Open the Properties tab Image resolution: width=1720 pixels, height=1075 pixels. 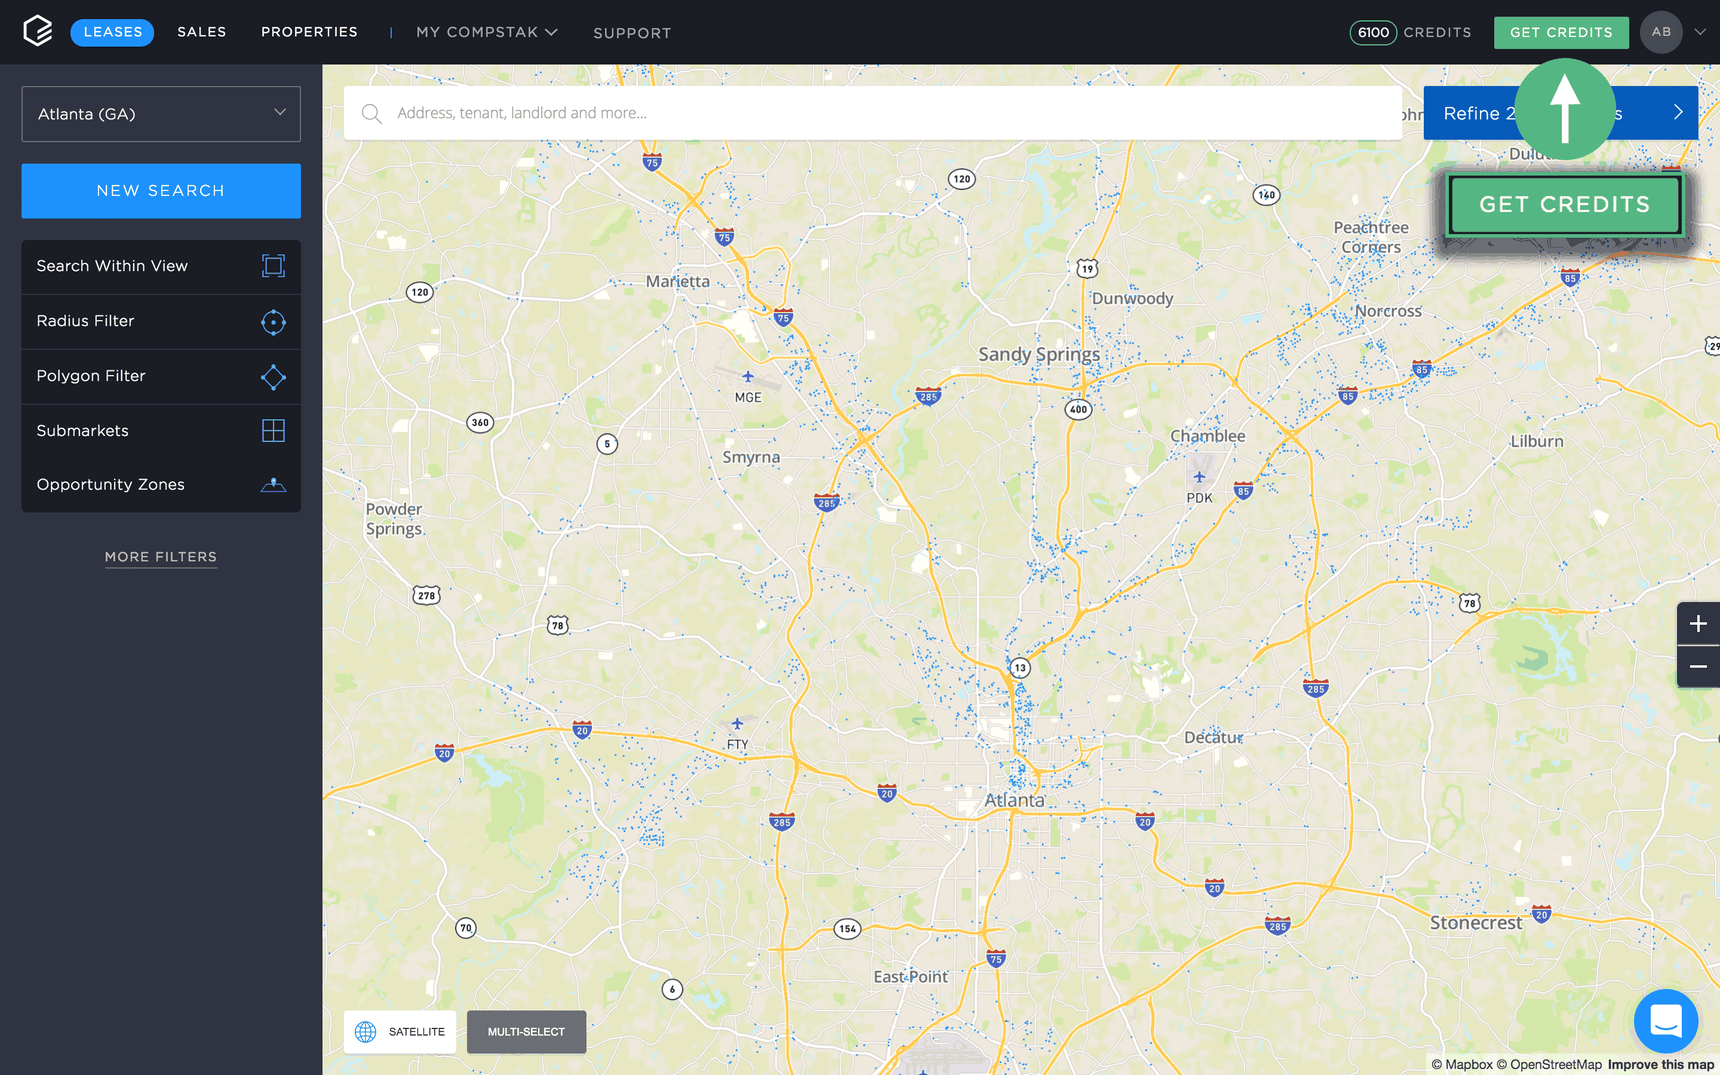pos(309,32)
